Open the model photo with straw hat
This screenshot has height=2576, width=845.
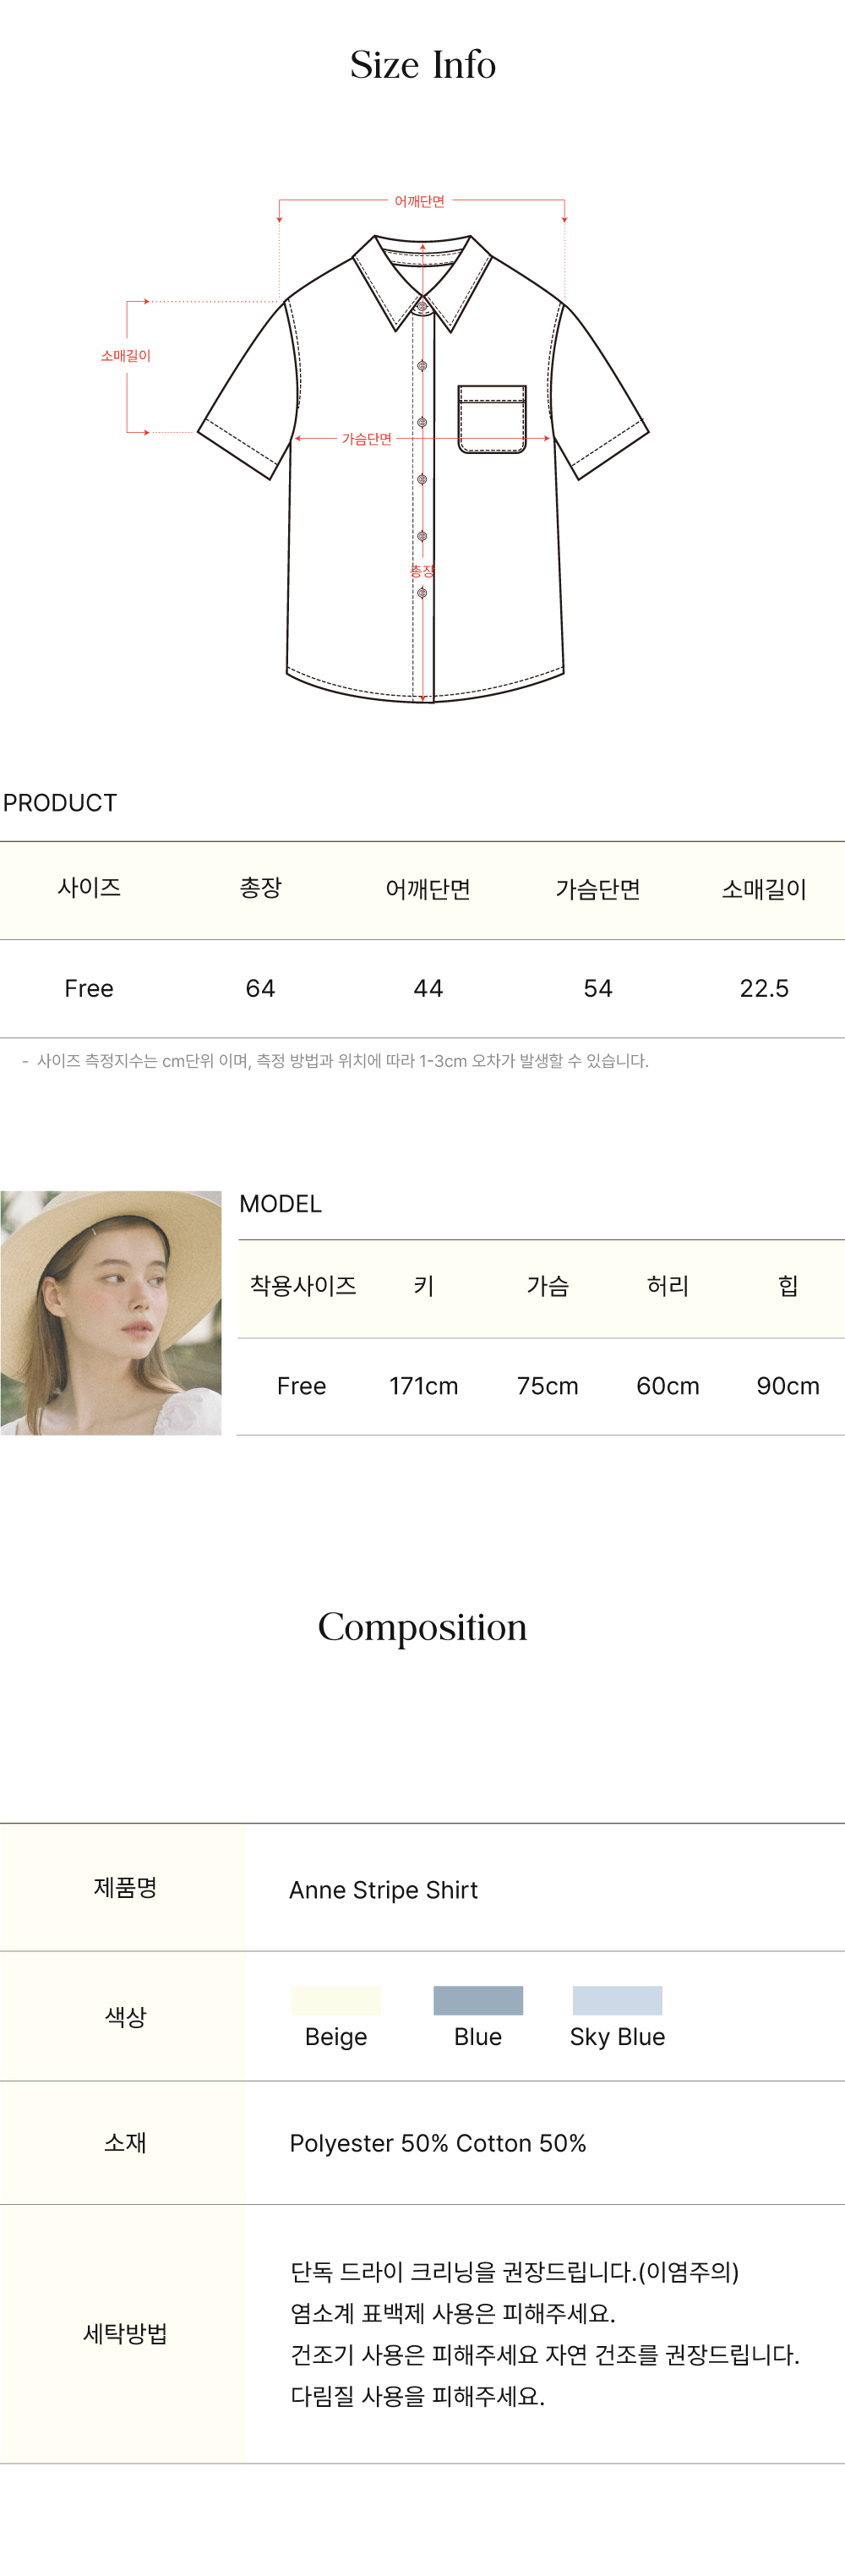pos(111,1312)
